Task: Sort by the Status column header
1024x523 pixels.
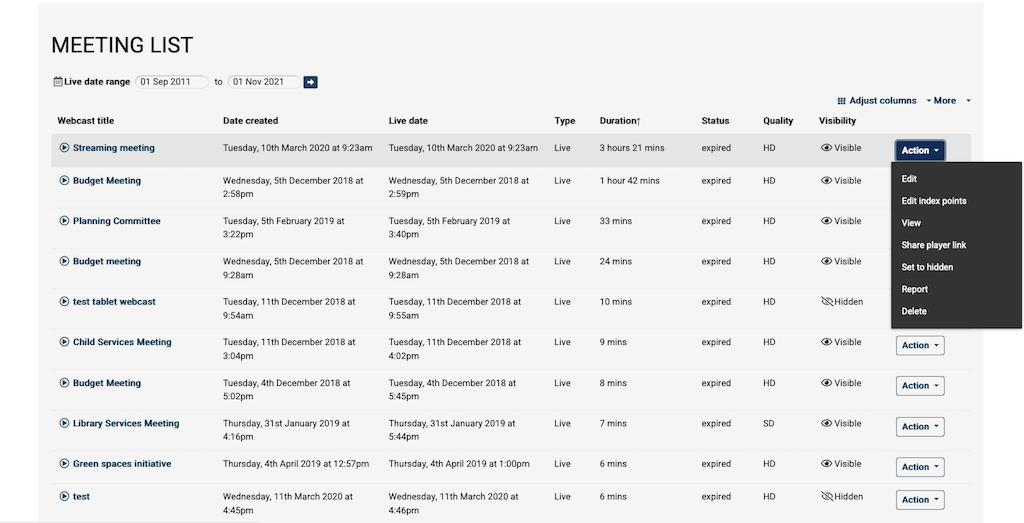Action: (715, 121)
